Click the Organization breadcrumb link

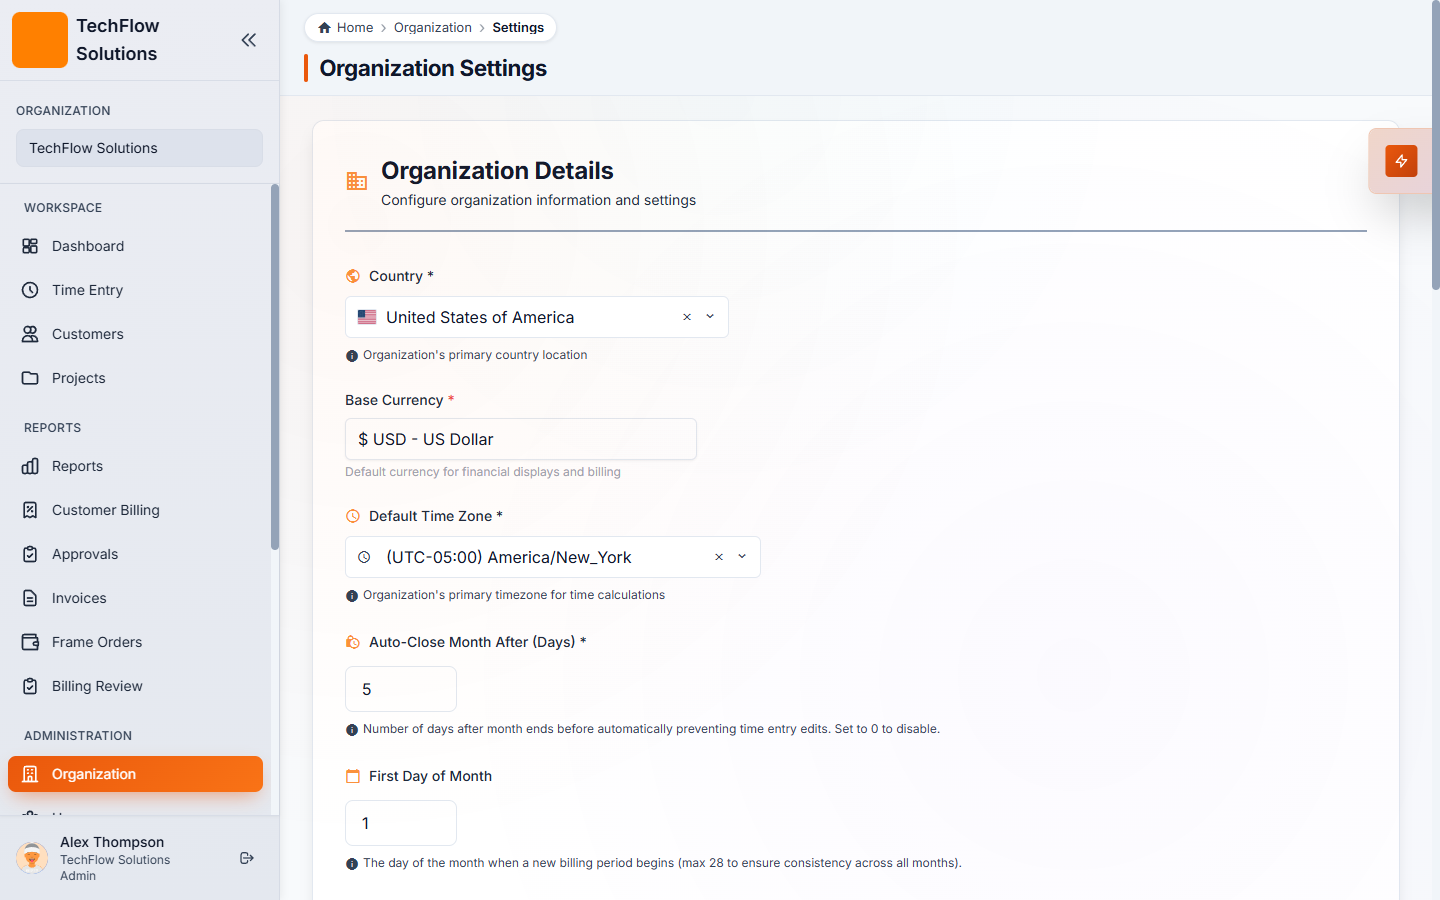point(433,28)
